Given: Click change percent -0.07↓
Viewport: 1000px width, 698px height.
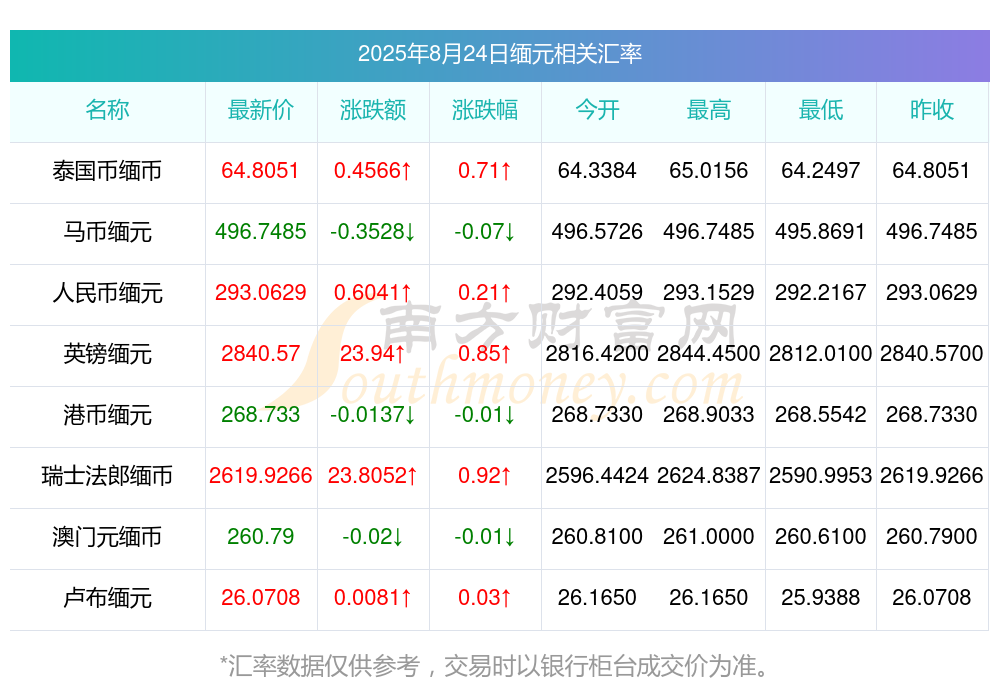Looking at the screenshot, I should click(485, 231).
